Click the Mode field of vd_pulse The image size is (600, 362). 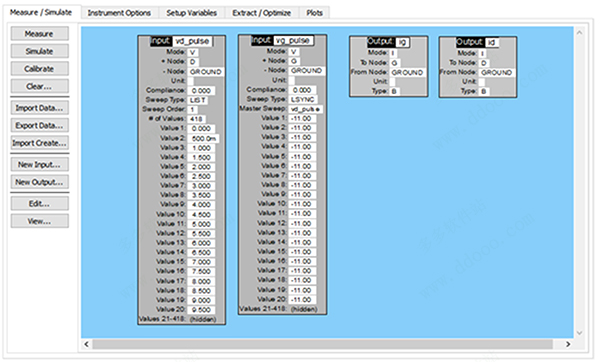pyautogui.click(x=192, y=52)
